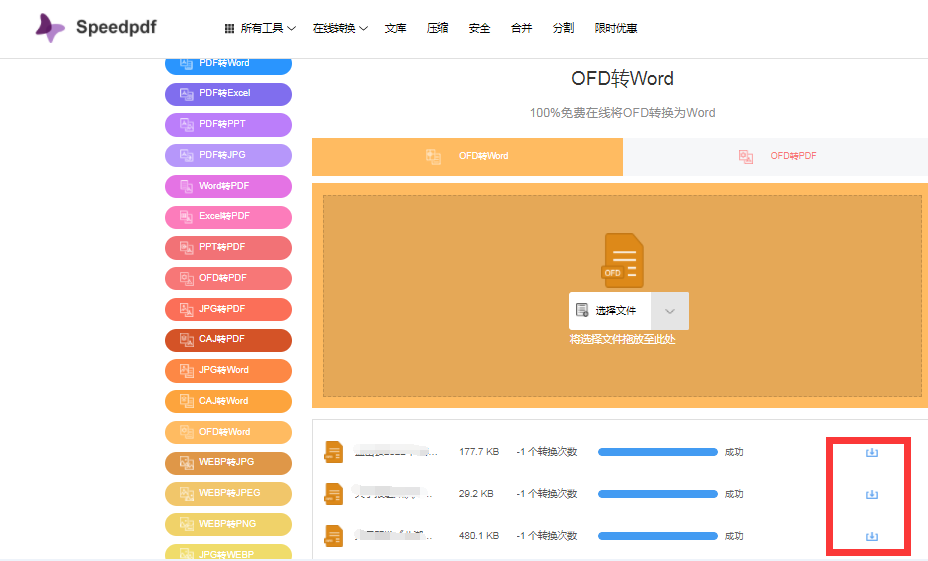
Task: Select Excel转PDF in the sidebar
Action: (228, 217)
